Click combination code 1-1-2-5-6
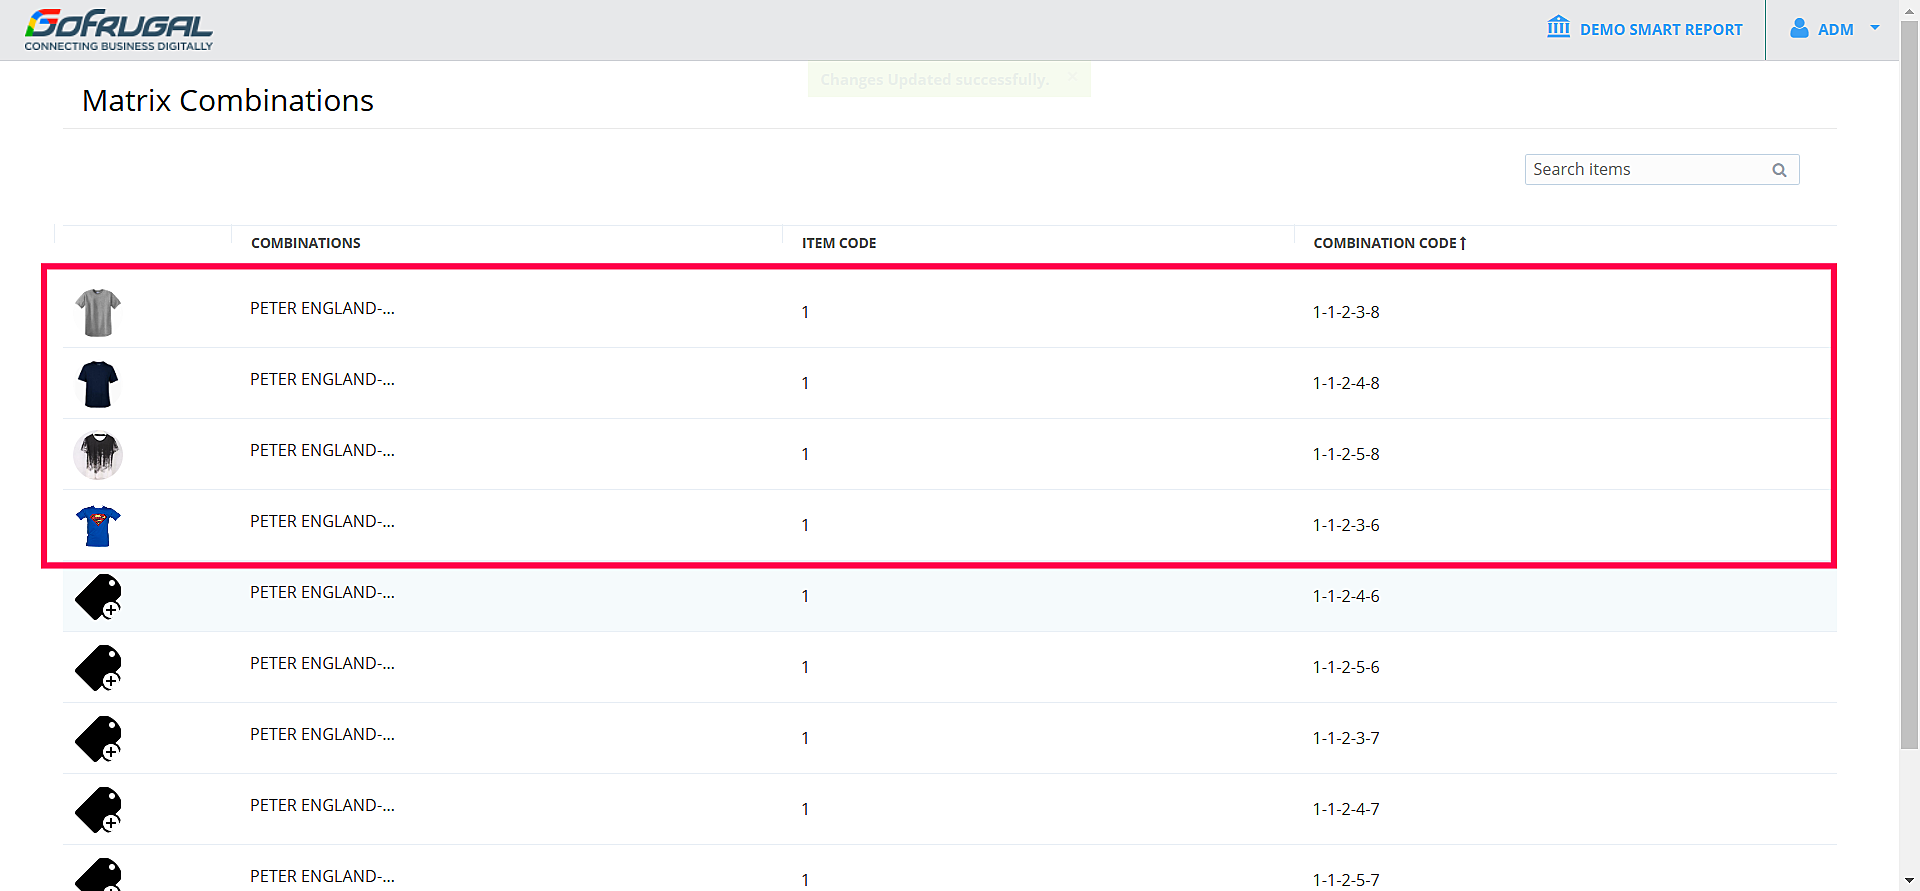The image size is (1920, 891). click(x=1346, y=667)
